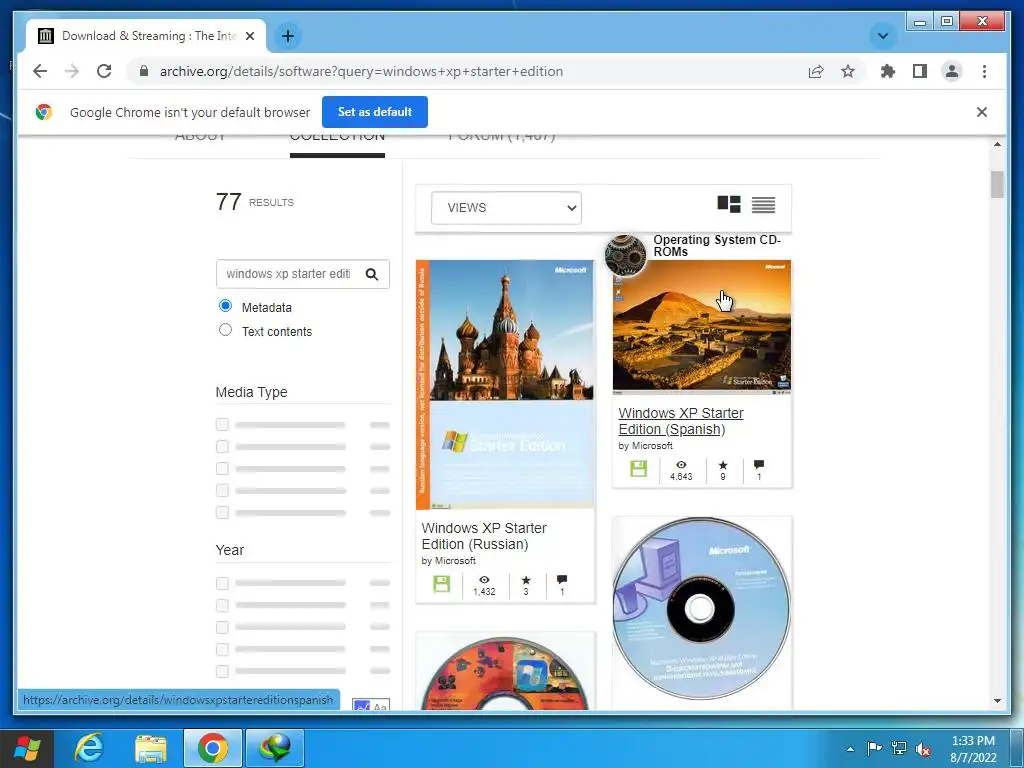This screenshot has width=1024, height=768.
Task: Click the browser forward arrow
Action: [x=72, y=71]
